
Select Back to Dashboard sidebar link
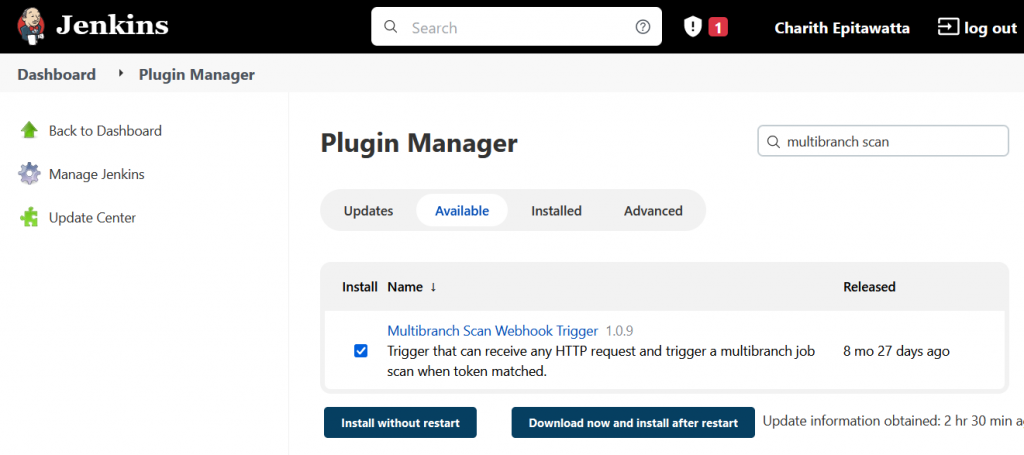(105, 131)
